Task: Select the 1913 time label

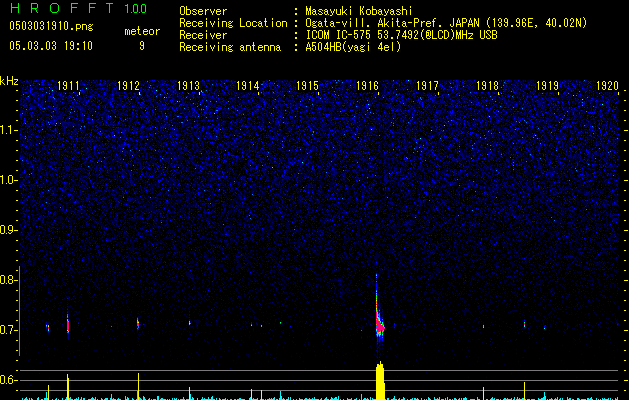Action: click(x=188, y=86)
